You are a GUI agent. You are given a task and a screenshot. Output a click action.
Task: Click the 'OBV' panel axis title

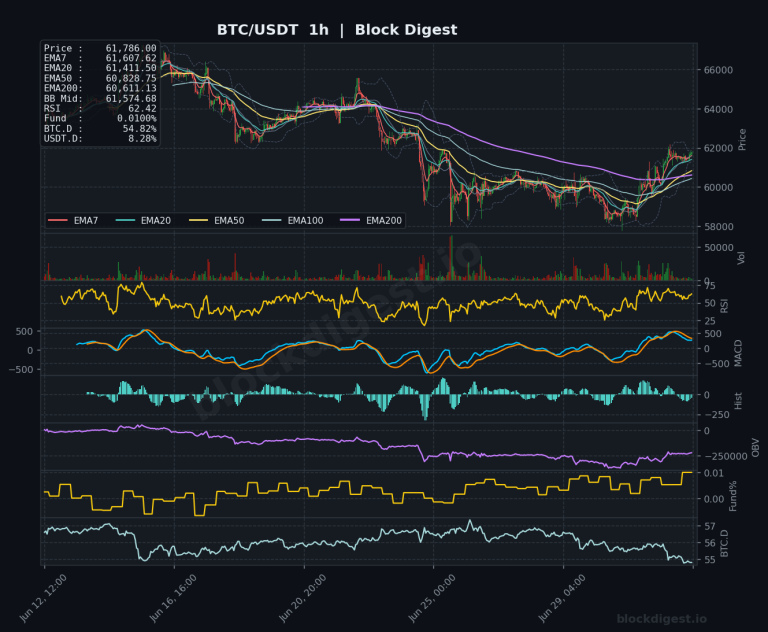click(x=755, y=447)
